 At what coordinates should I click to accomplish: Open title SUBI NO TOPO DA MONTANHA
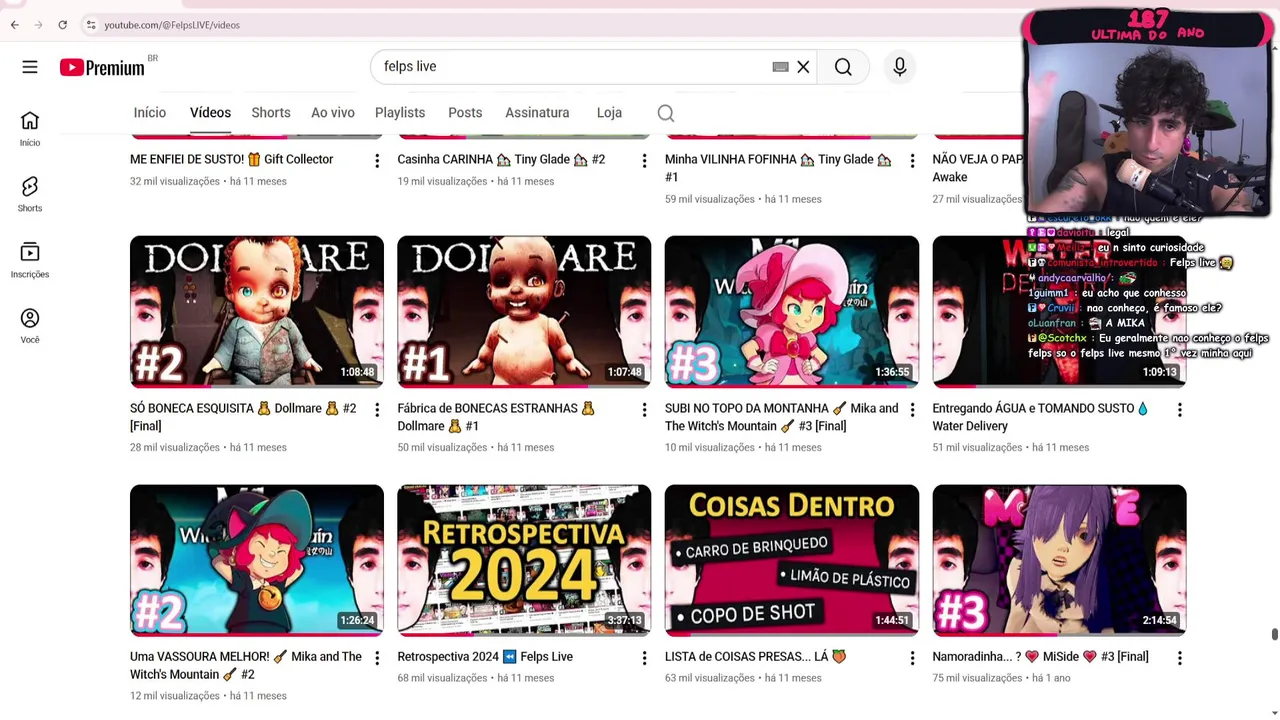tap(781, 417)
